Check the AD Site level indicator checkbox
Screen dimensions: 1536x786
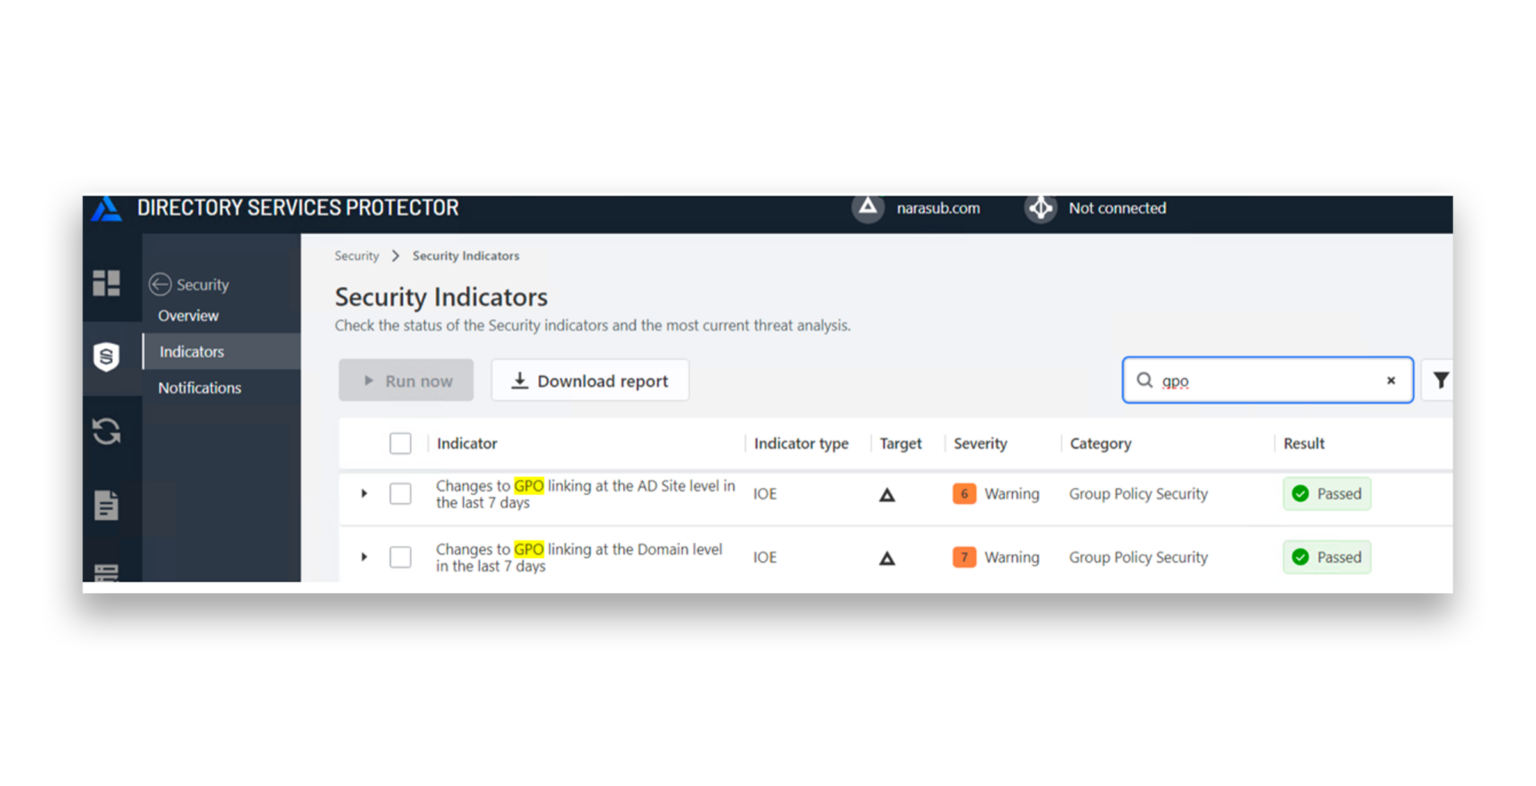tap(401, 493)
